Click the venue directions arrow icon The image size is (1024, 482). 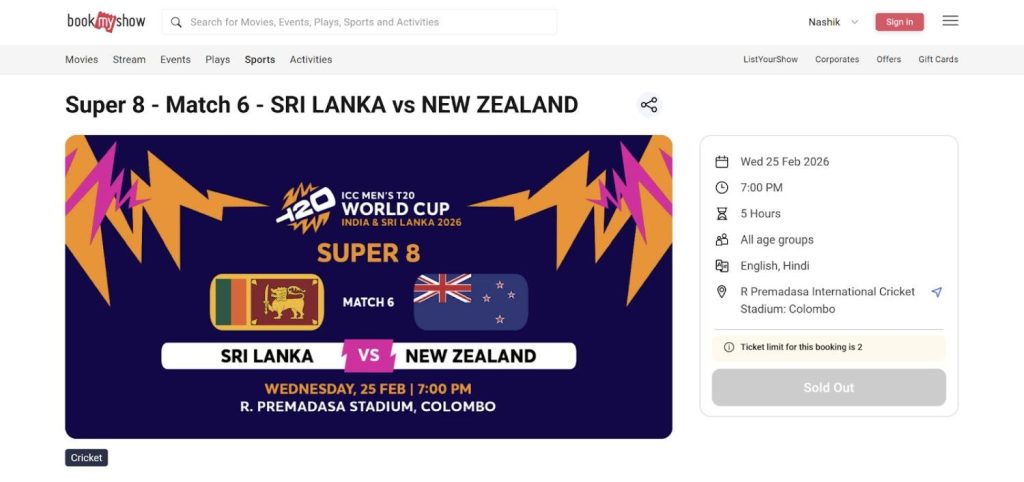click(x=936, y=292)
